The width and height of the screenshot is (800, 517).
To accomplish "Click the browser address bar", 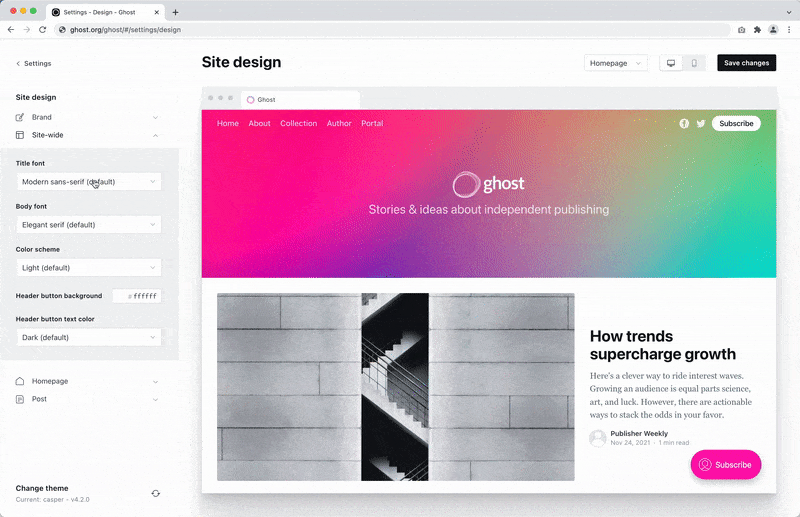I will pos(392,30).
